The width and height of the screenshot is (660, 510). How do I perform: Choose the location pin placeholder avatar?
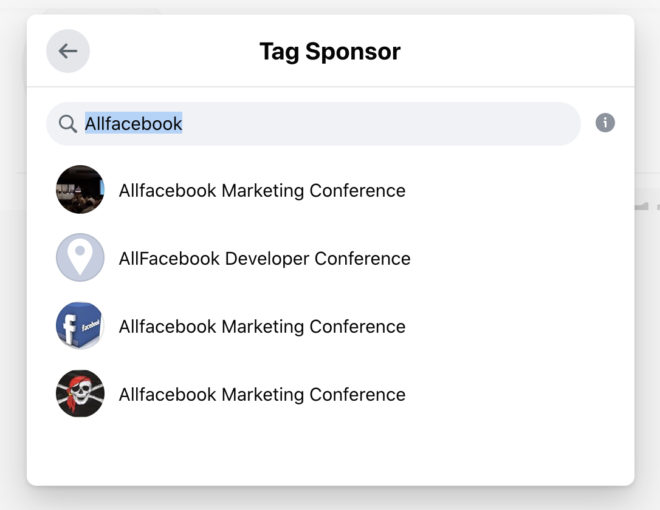click(80, 258)
